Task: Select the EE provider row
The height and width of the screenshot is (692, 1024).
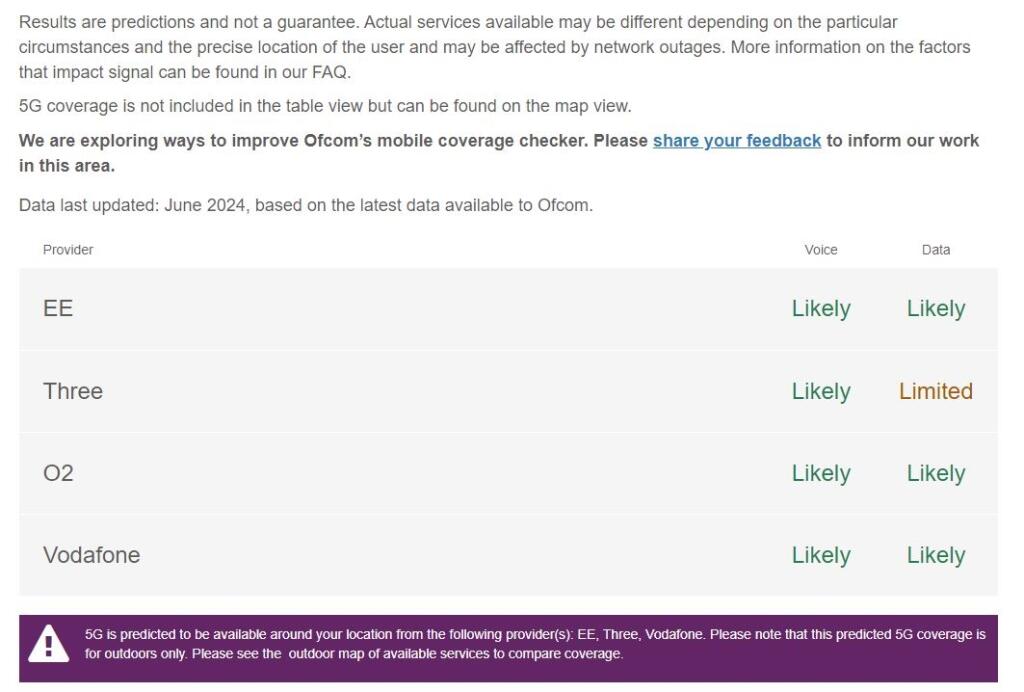Action: (x=508, y=309)
